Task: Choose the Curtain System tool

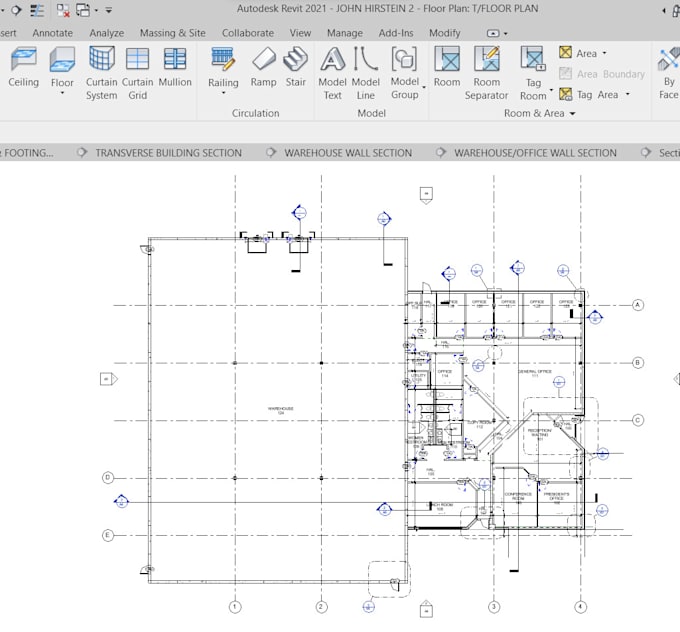Action: point(101,74)
